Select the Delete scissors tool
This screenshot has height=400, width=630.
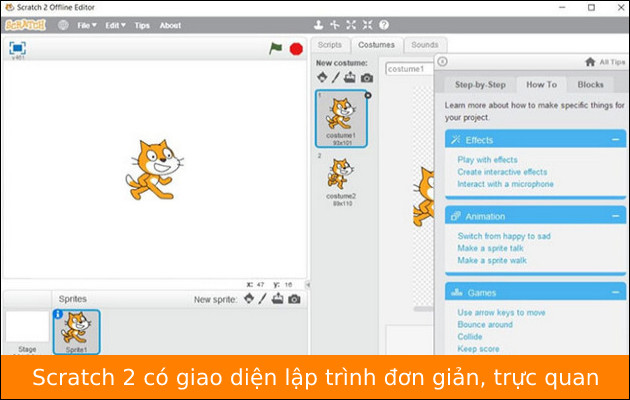[334, 25]
